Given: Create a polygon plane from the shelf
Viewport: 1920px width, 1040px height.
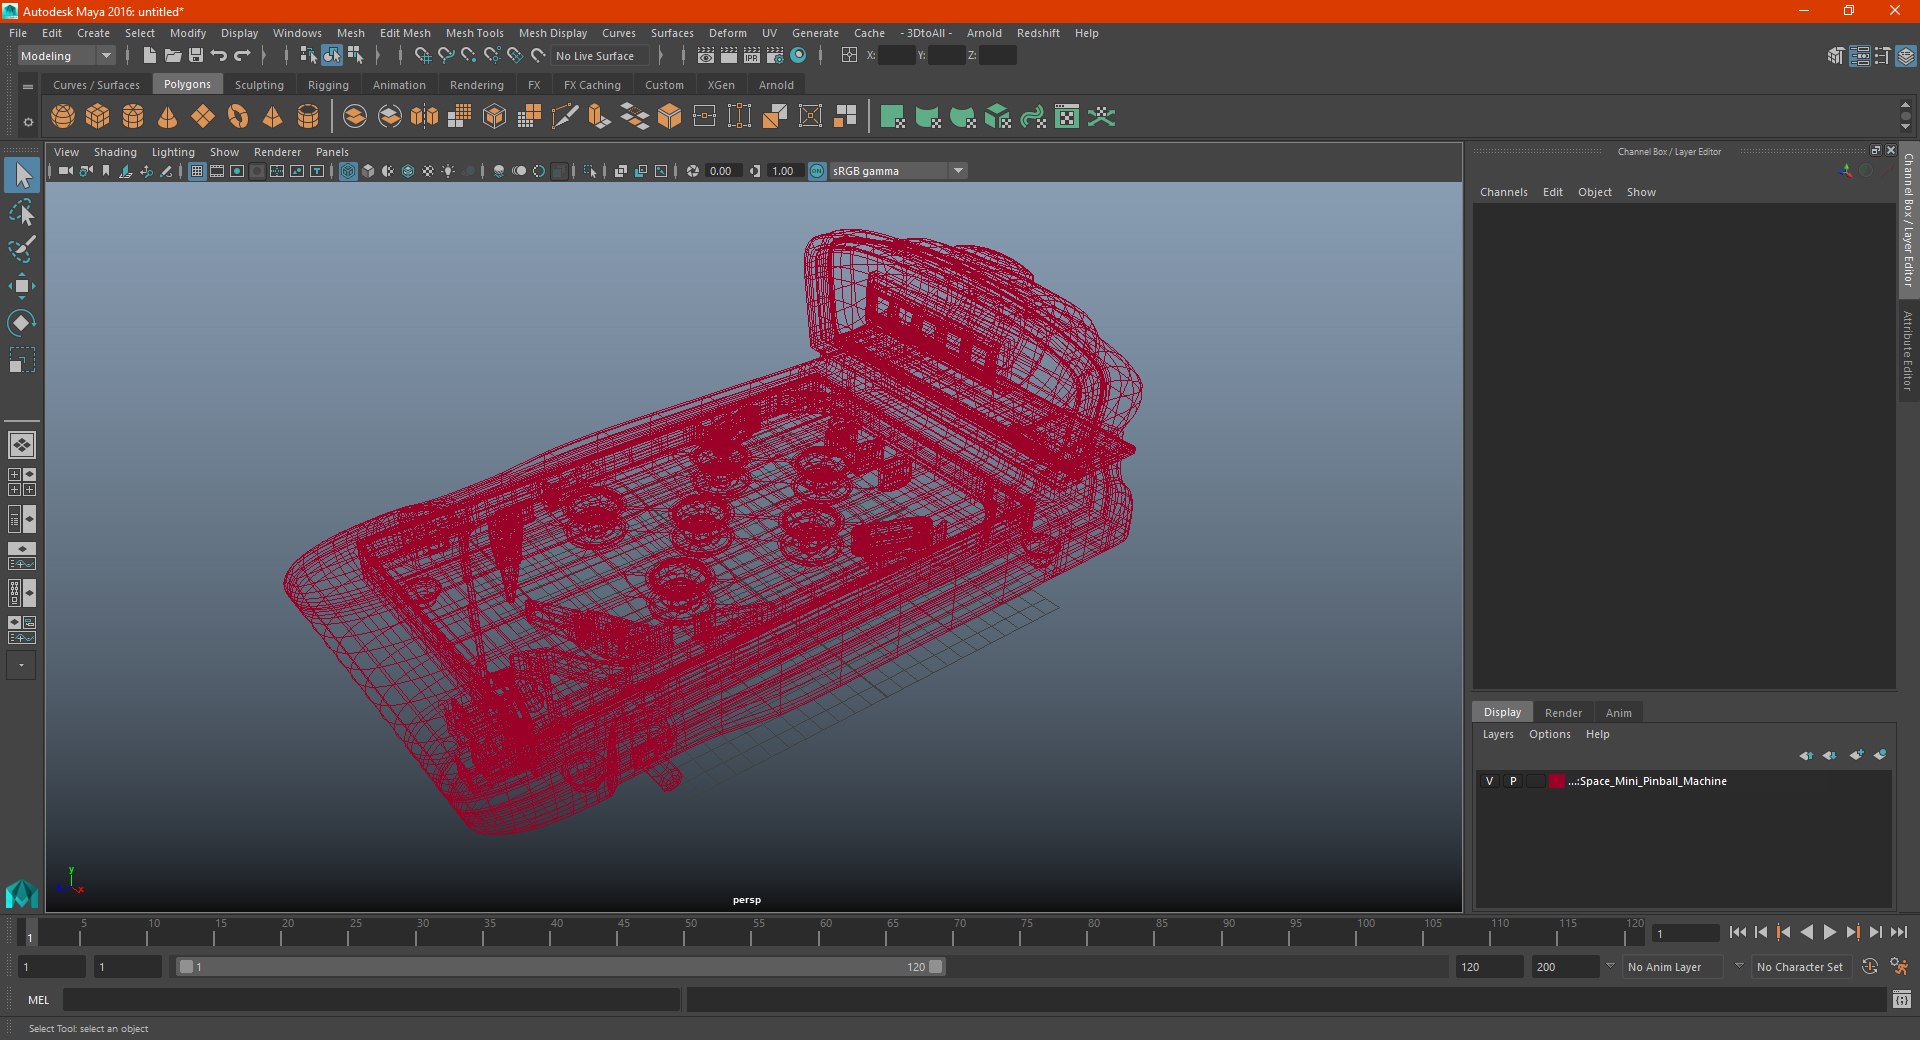Looking at the screenshot, I should (x=203, y=117).
